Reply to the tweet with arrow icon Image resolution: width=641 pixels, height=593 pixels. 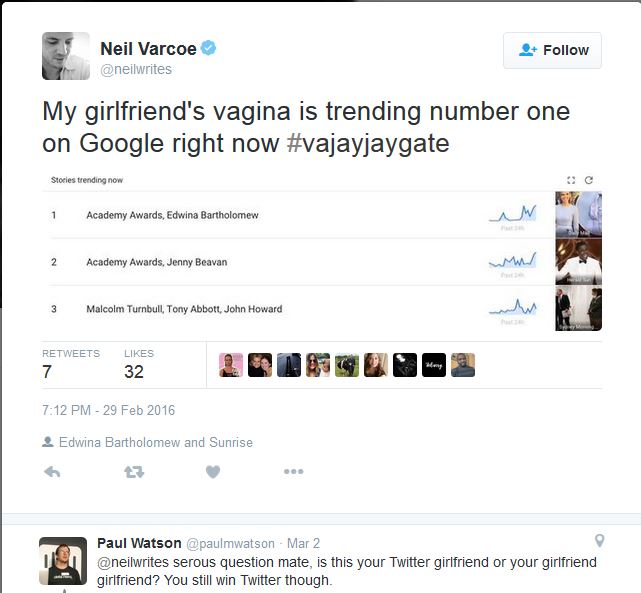coord(52,472)
